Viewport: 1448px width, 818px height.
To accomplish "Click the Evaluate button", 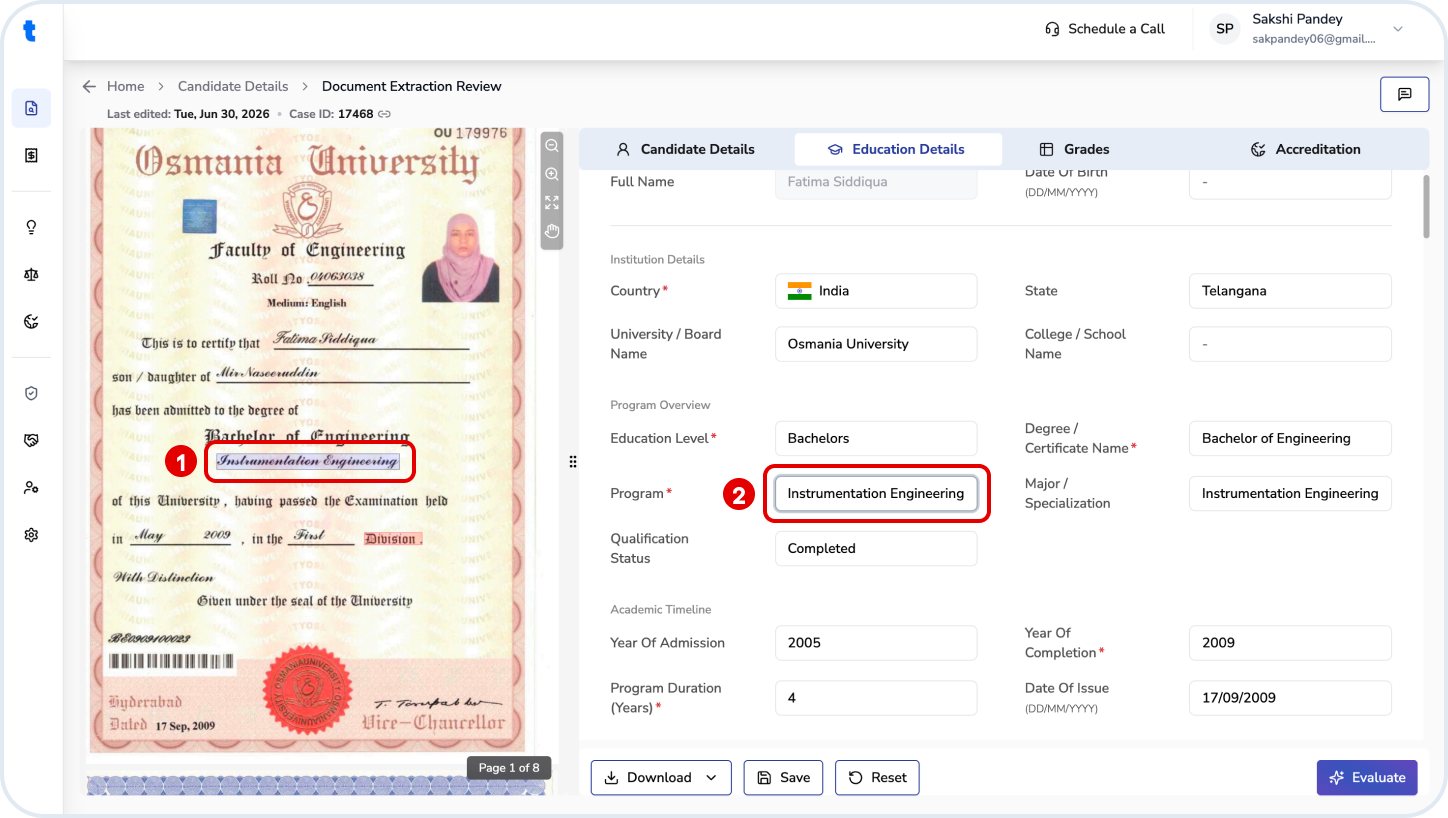I will click(1367, 777).
